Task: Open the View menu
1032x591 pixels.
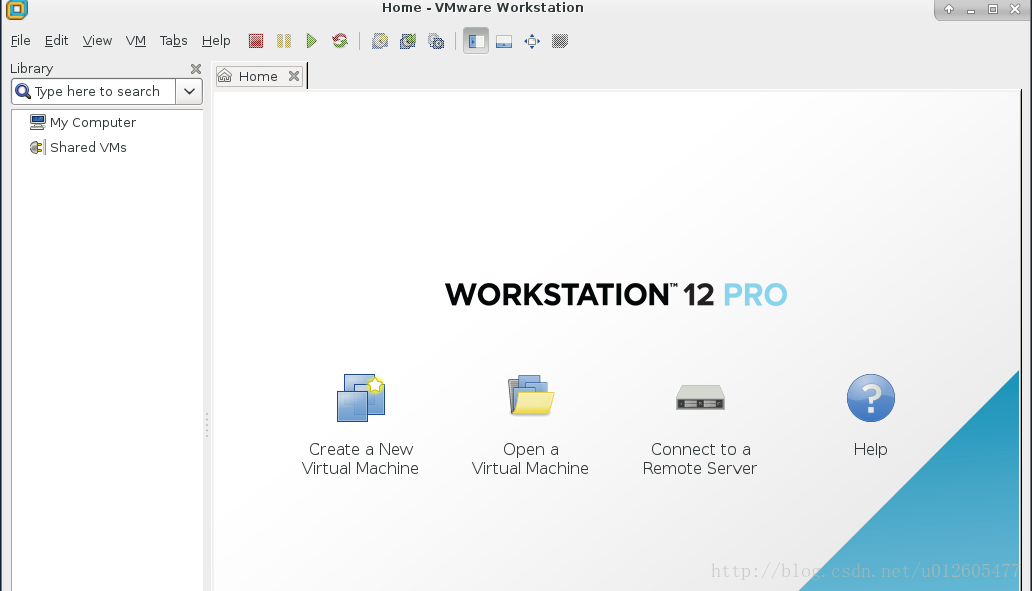Action: [97, 41]
